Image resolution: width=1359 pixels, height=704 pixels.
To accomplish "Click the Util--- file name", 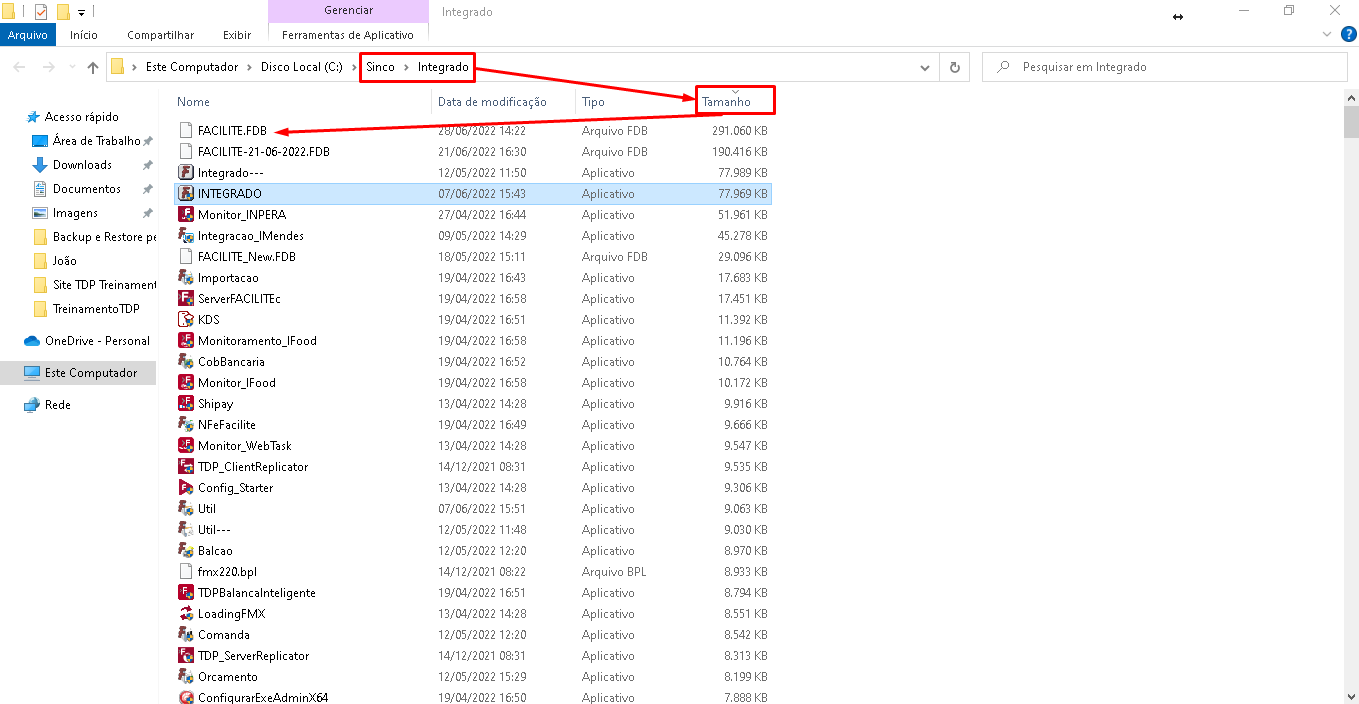I will click(215, 530).
